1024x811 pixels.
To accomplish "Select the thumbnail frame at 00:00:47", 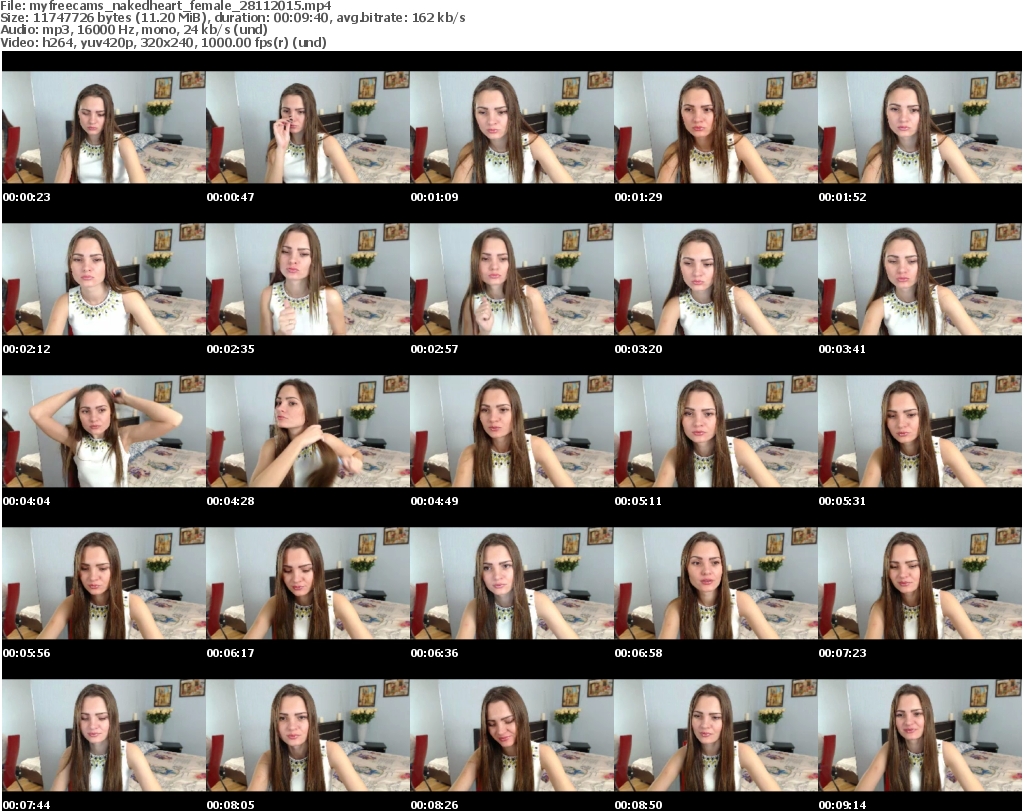I will [x=308, y=127].
